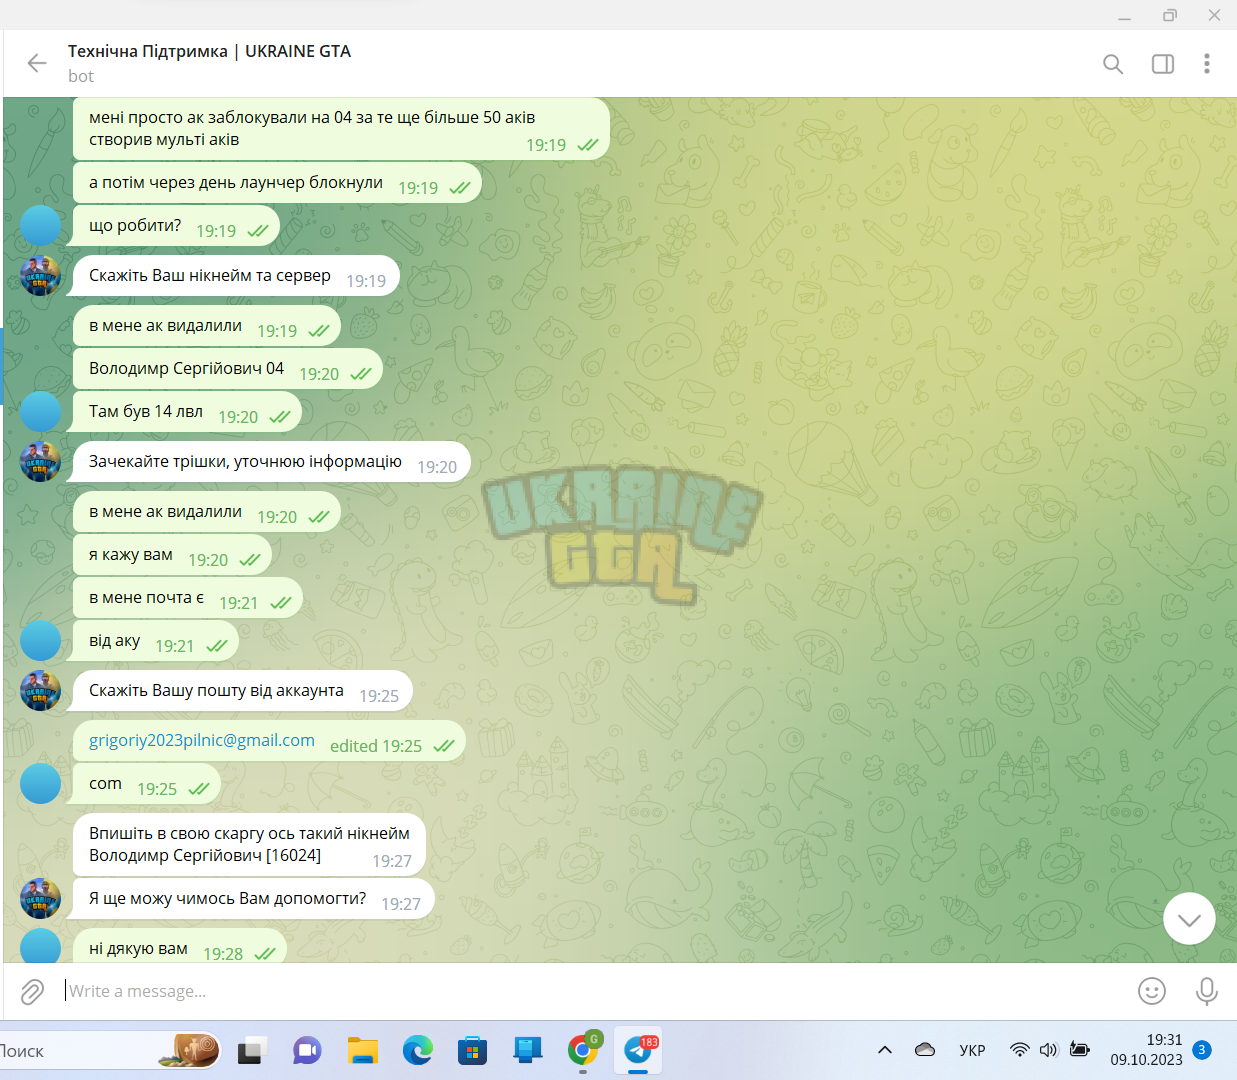Jump to bottom with the round chevron button
Image resolution: width=1237 pixels, height=1080 pixels.
(x=1189, y=919)
